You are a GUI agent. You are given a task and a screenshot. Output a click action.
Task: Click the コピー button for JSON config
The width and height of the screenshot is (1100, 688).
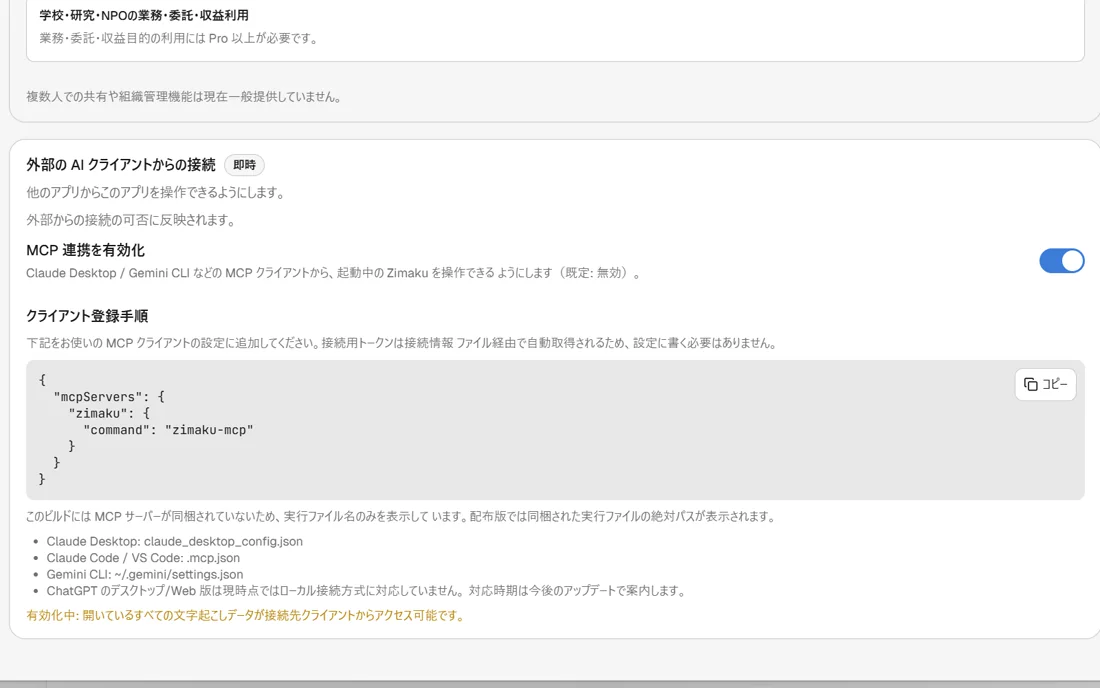1045,384
